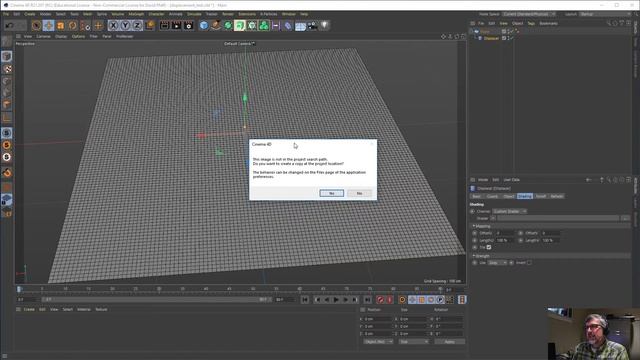Click the Coordinate System cube icon
The image size is (640, 360).
(150, 26)
